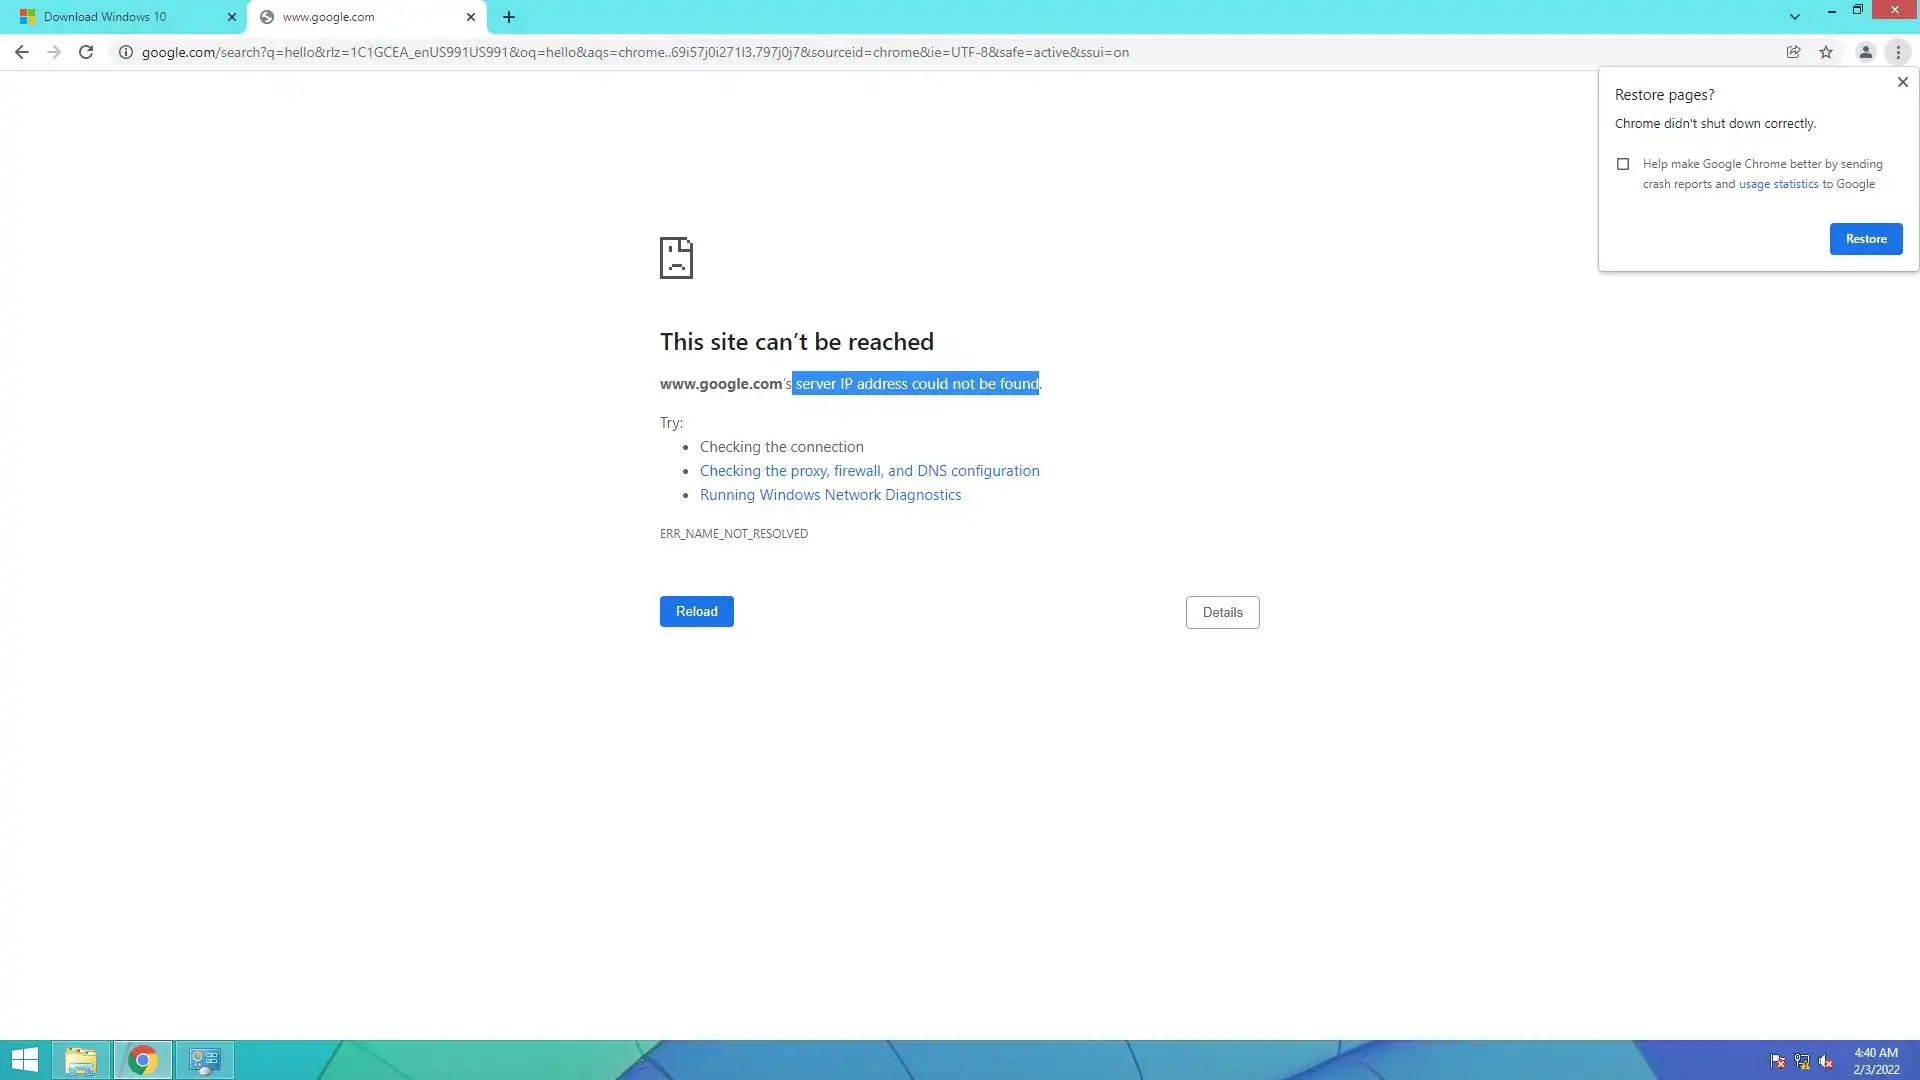The width and height of the screenshot is (1920, 1080).
Task: Click the blue Reload button
Action: pyautogui.click(x=696, y=611)
